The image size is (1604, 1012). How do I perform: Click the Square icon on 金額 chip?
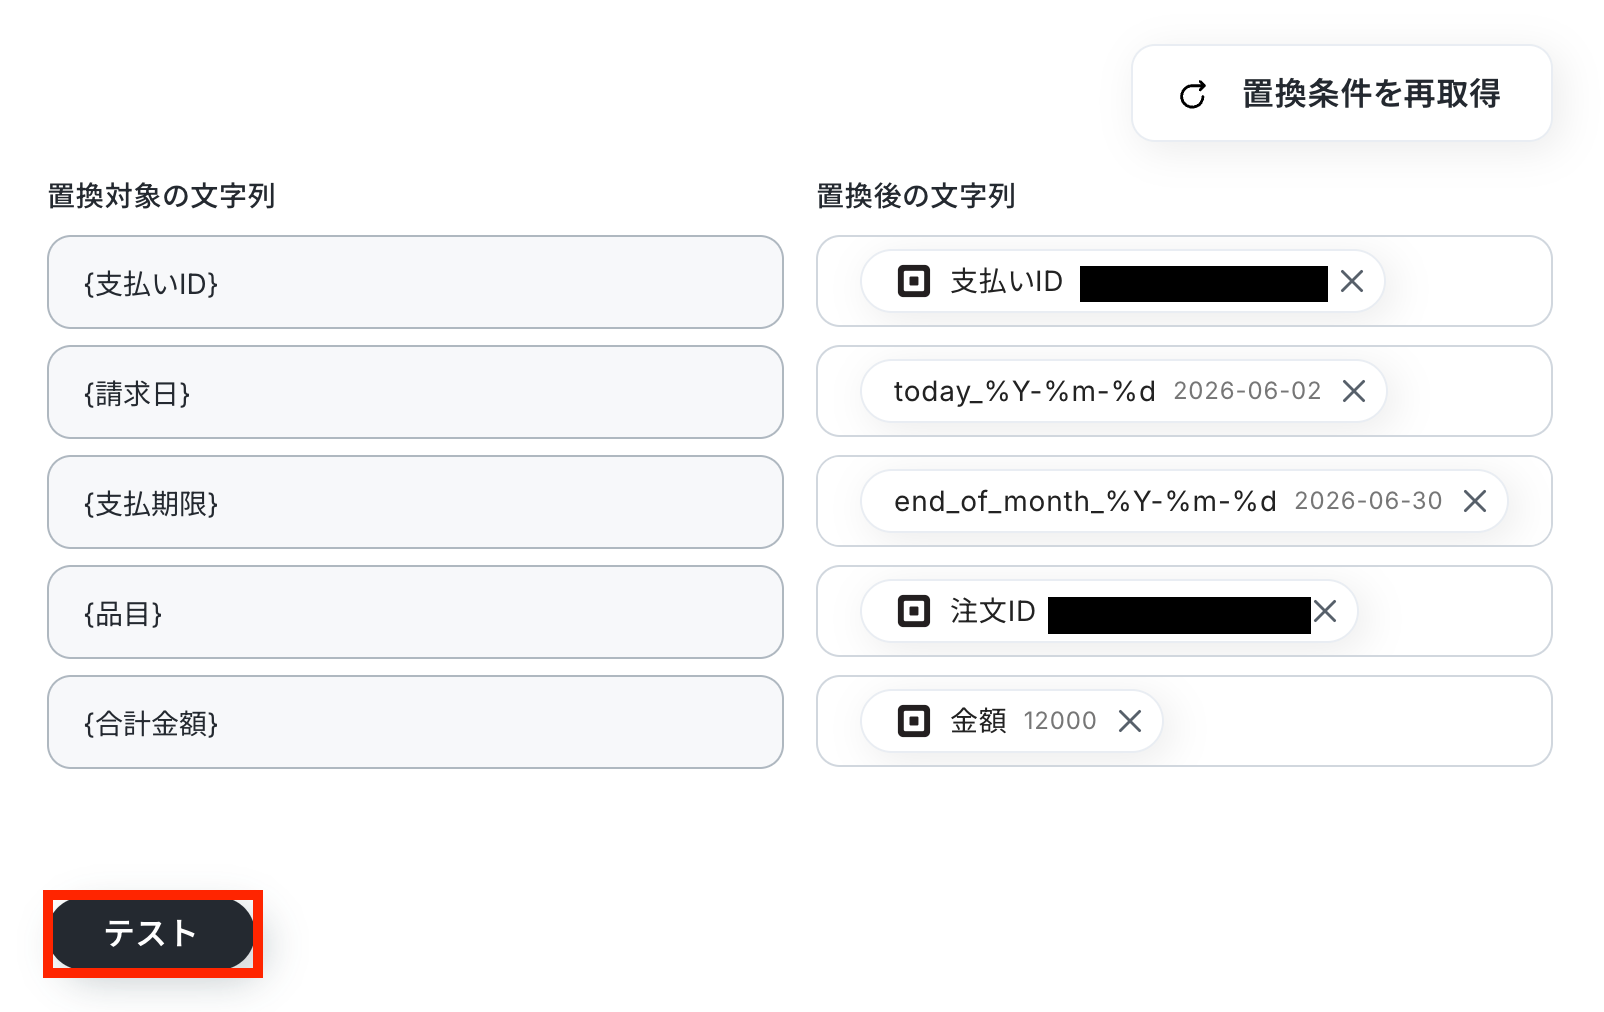point(914,721)
